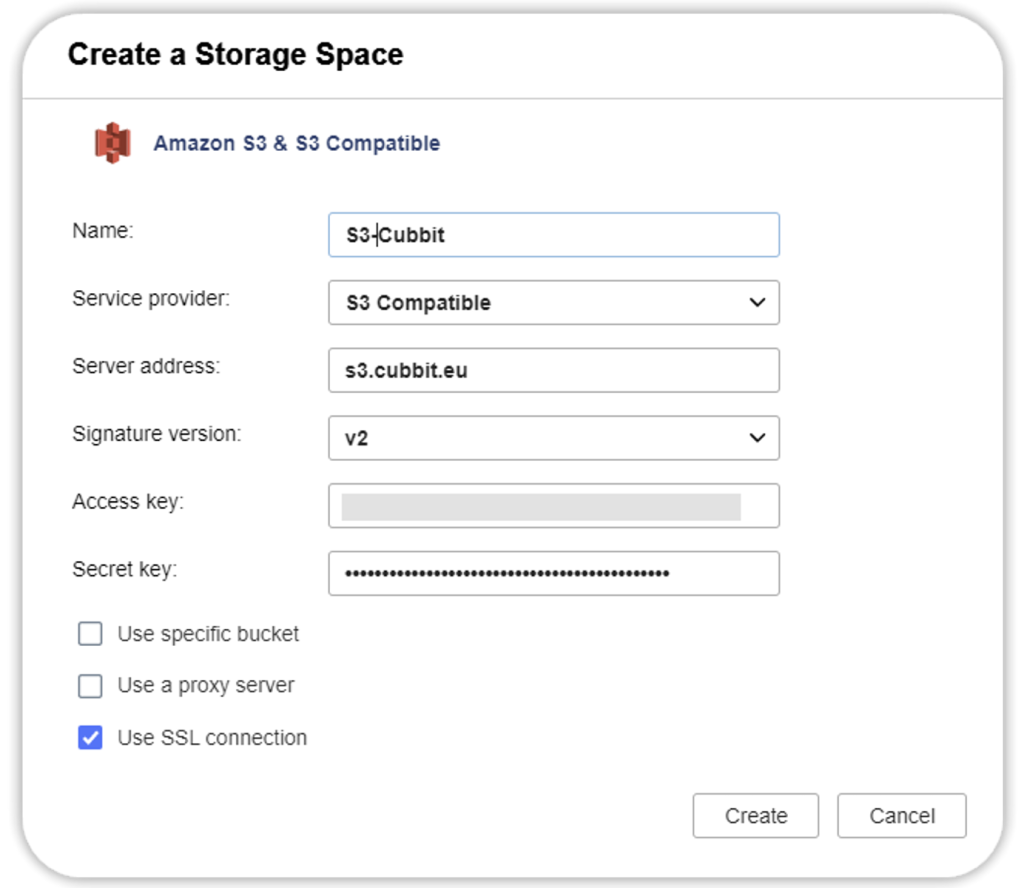This screenshot has width=1024, height=888.
Task: Click the Secret key: label
Action: (125, 569)
